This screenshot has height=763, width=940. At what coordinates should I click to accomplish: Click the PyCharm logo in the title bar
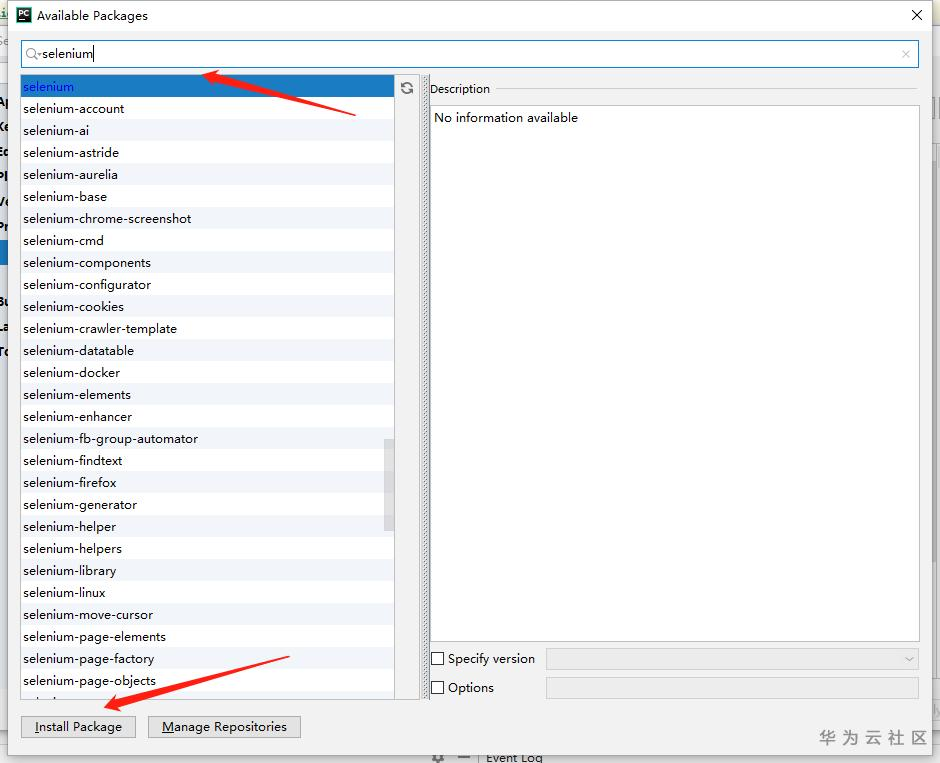coord(24,15)
